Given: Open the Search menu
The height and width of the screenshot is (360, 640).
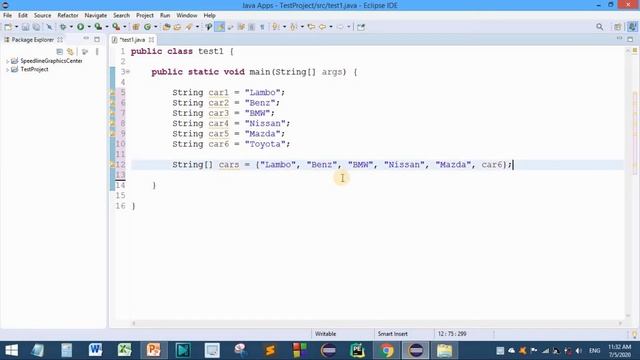Looking at the screenshot, I should pyautogui.click(x=121, y=16).
